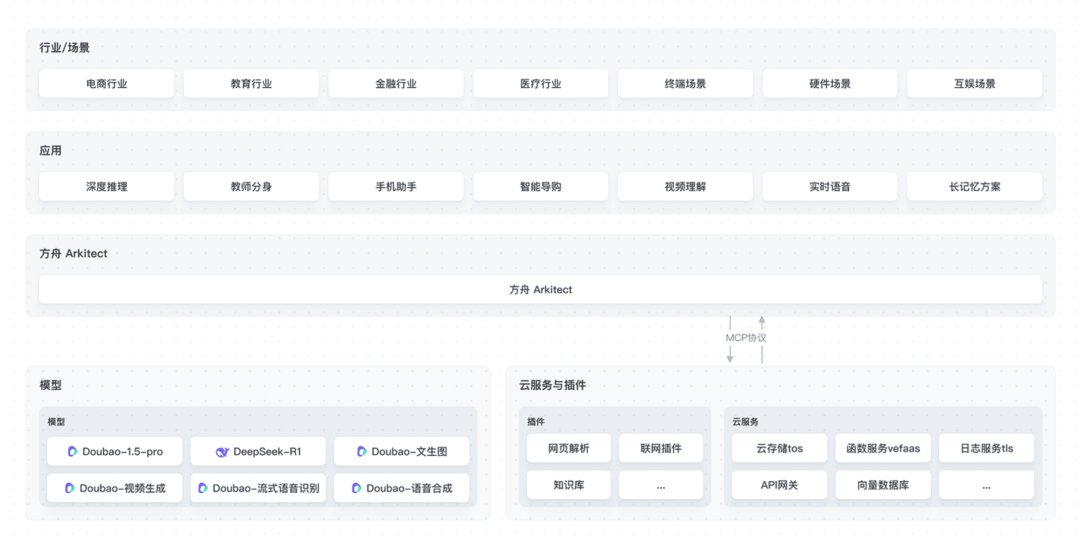
Task: Click the MCP协议 label
Action: [746, 338]
